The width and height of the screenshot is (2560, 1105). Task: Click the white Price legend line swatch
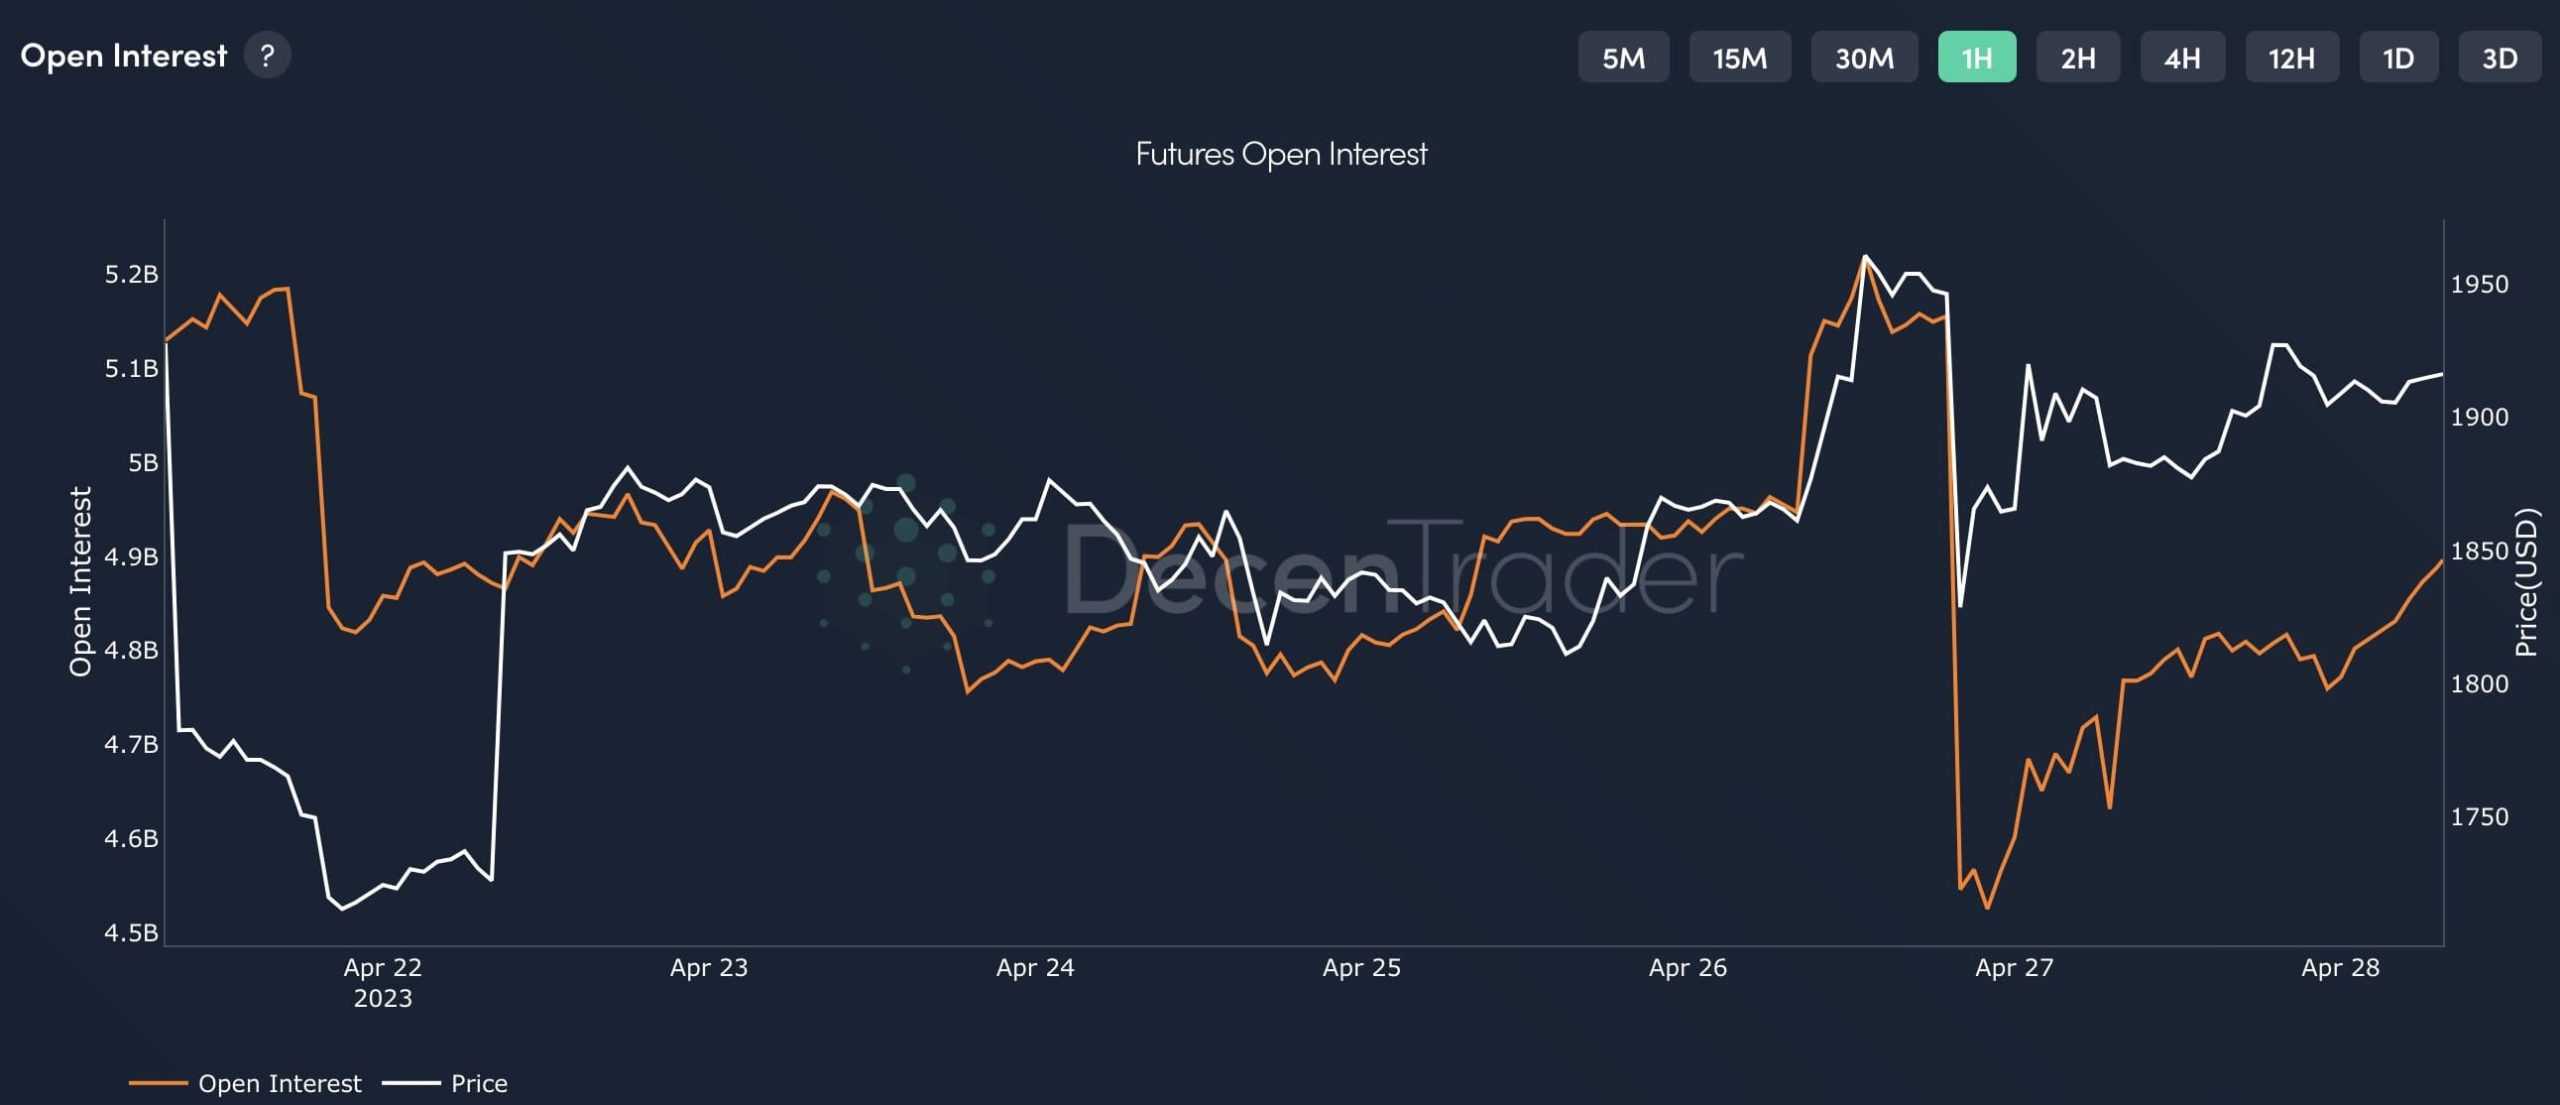(411, 1083)
